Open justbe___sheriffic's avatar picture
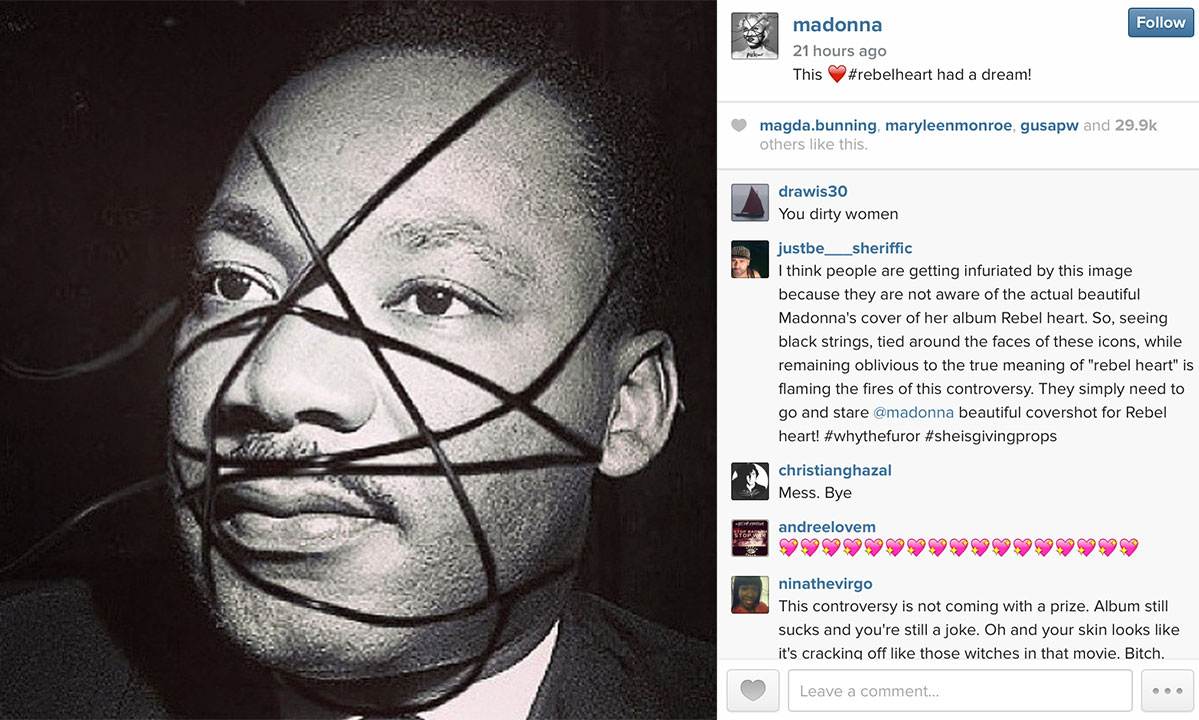The height and width of the screenshot is (720, 1199). coord(749,259)
